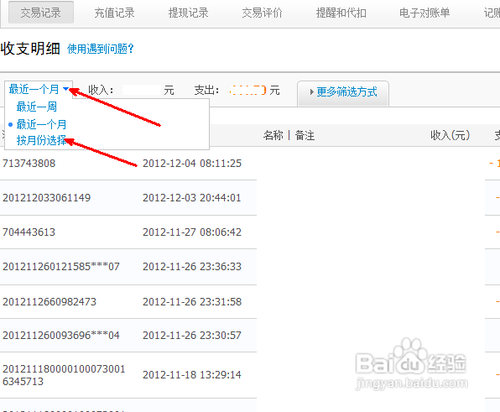Open the 提醒和代扣 tab
Image resolution: width=500 pixels, height=412 pixels.
tap(341, 13)
